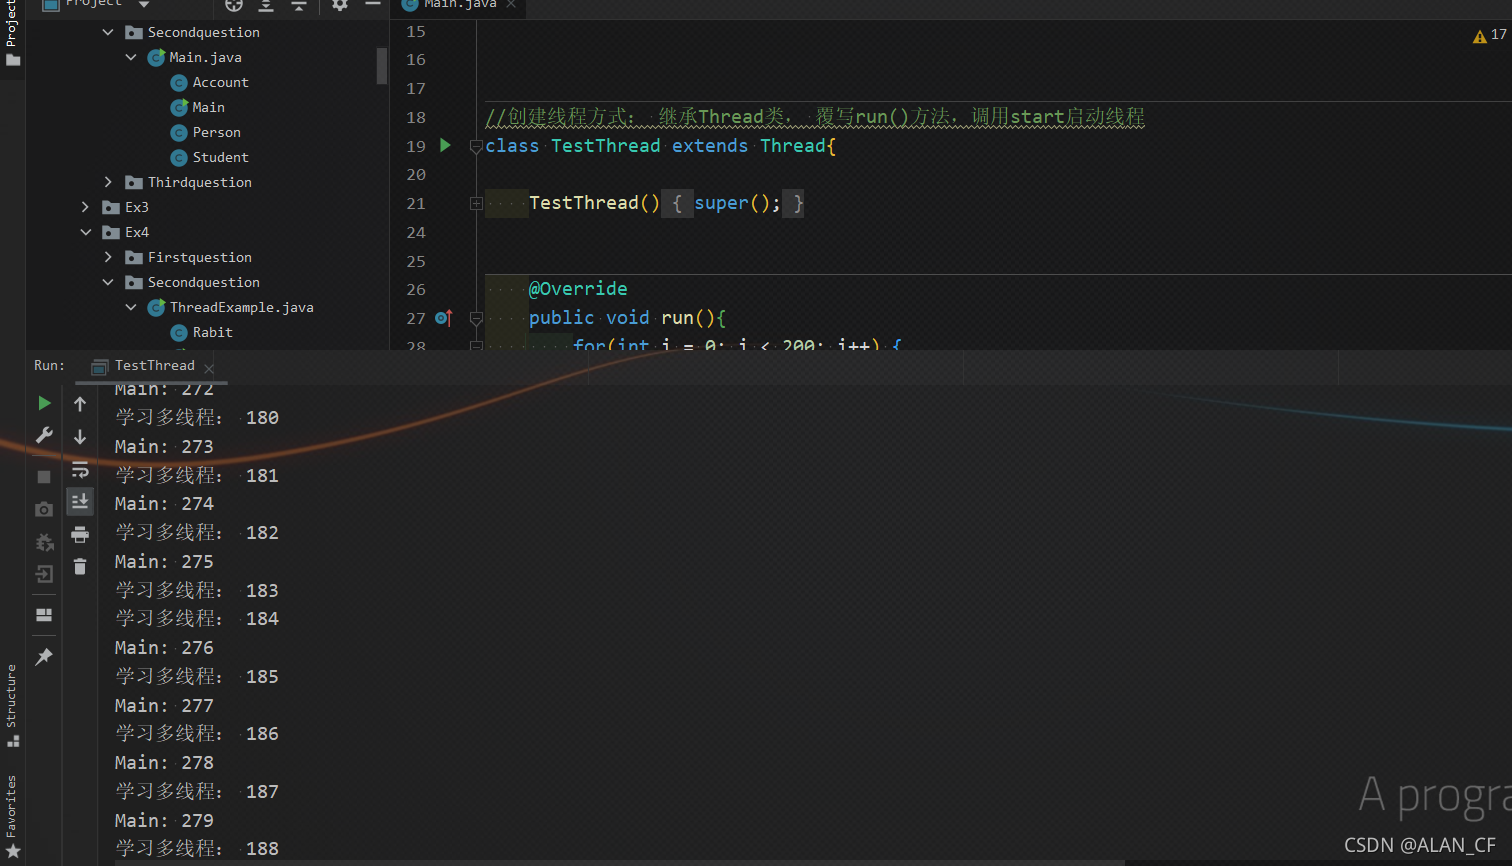Image resolution: width=1512 pixels, height=866 pixels.
Task: Click the override marker at line 27
Action: pos(444,318)
